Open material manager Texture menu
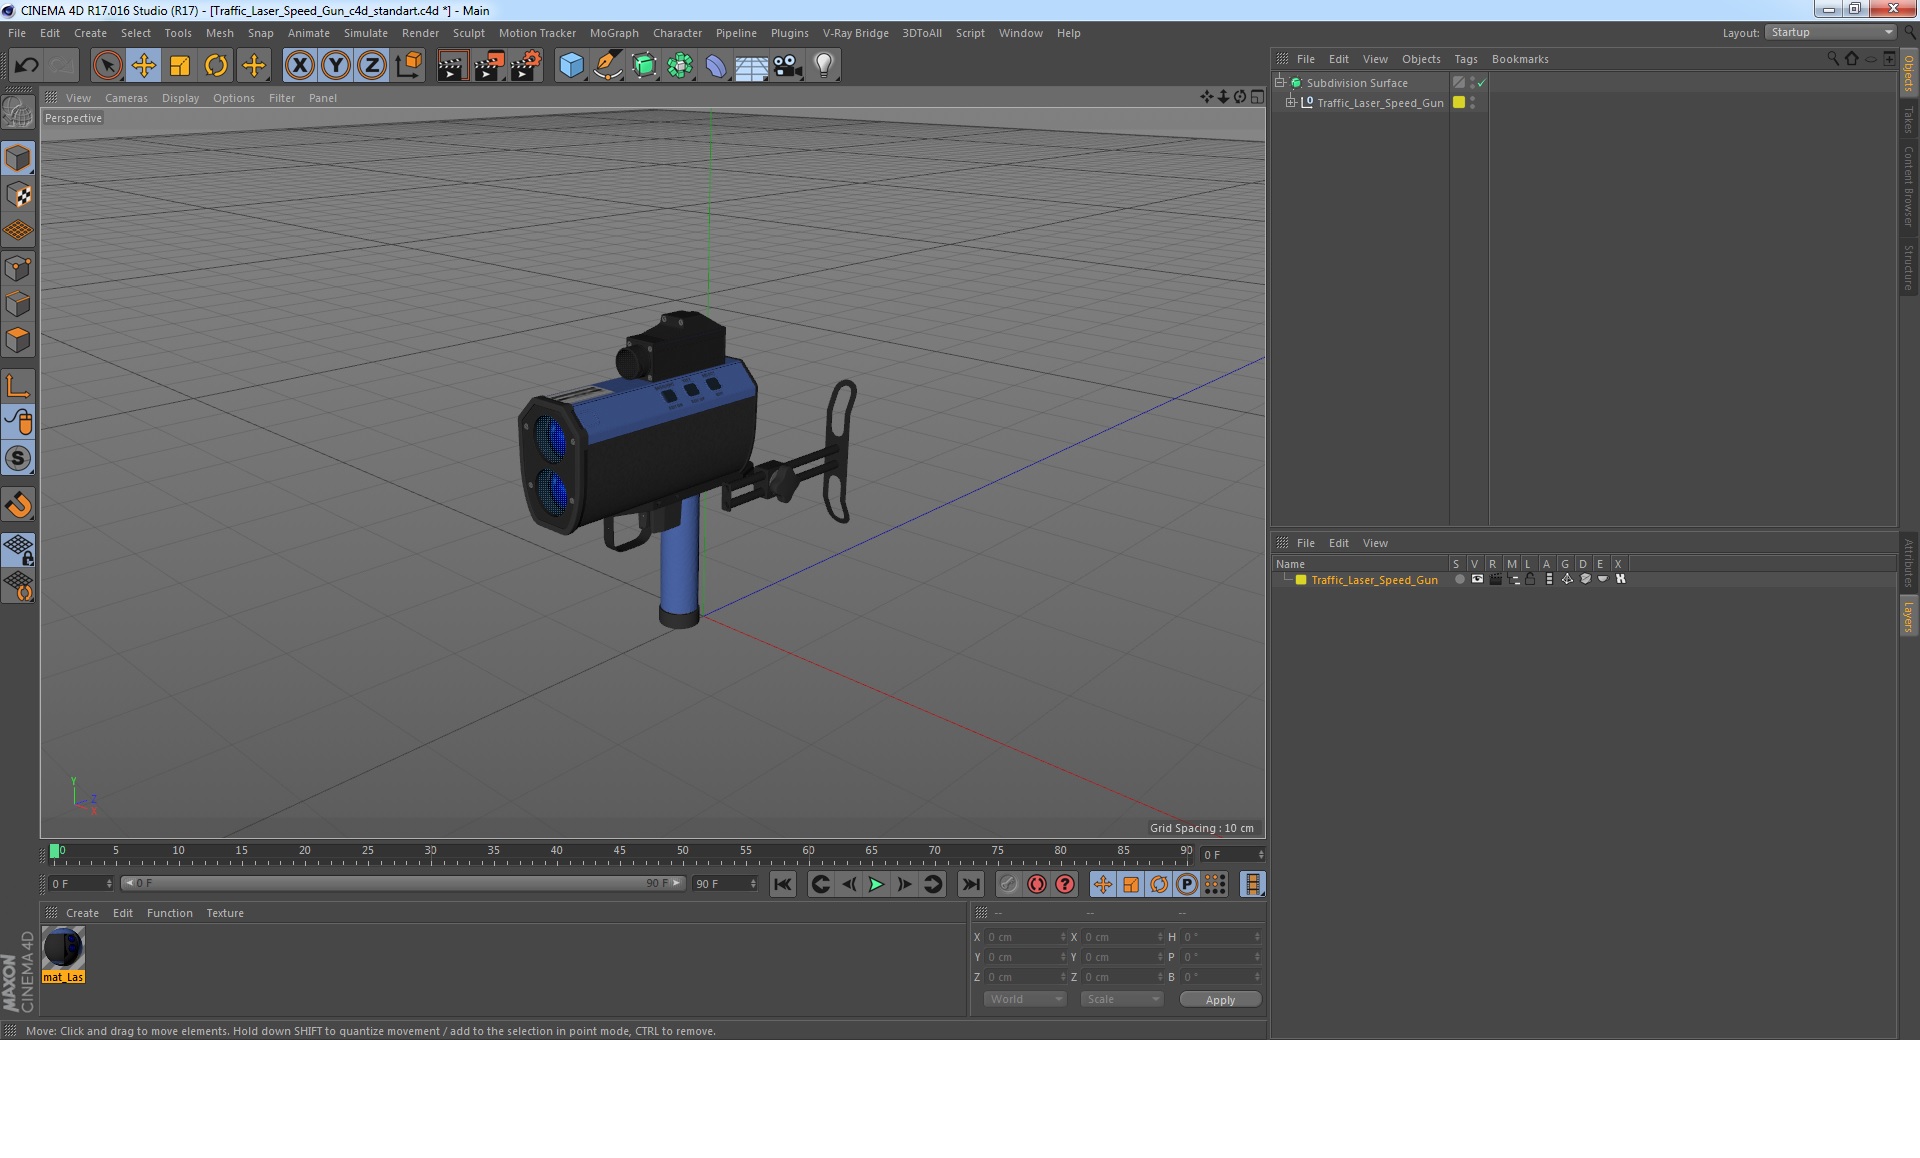The width and height of the screenshot is (1920, 1158). coord(225,913)
